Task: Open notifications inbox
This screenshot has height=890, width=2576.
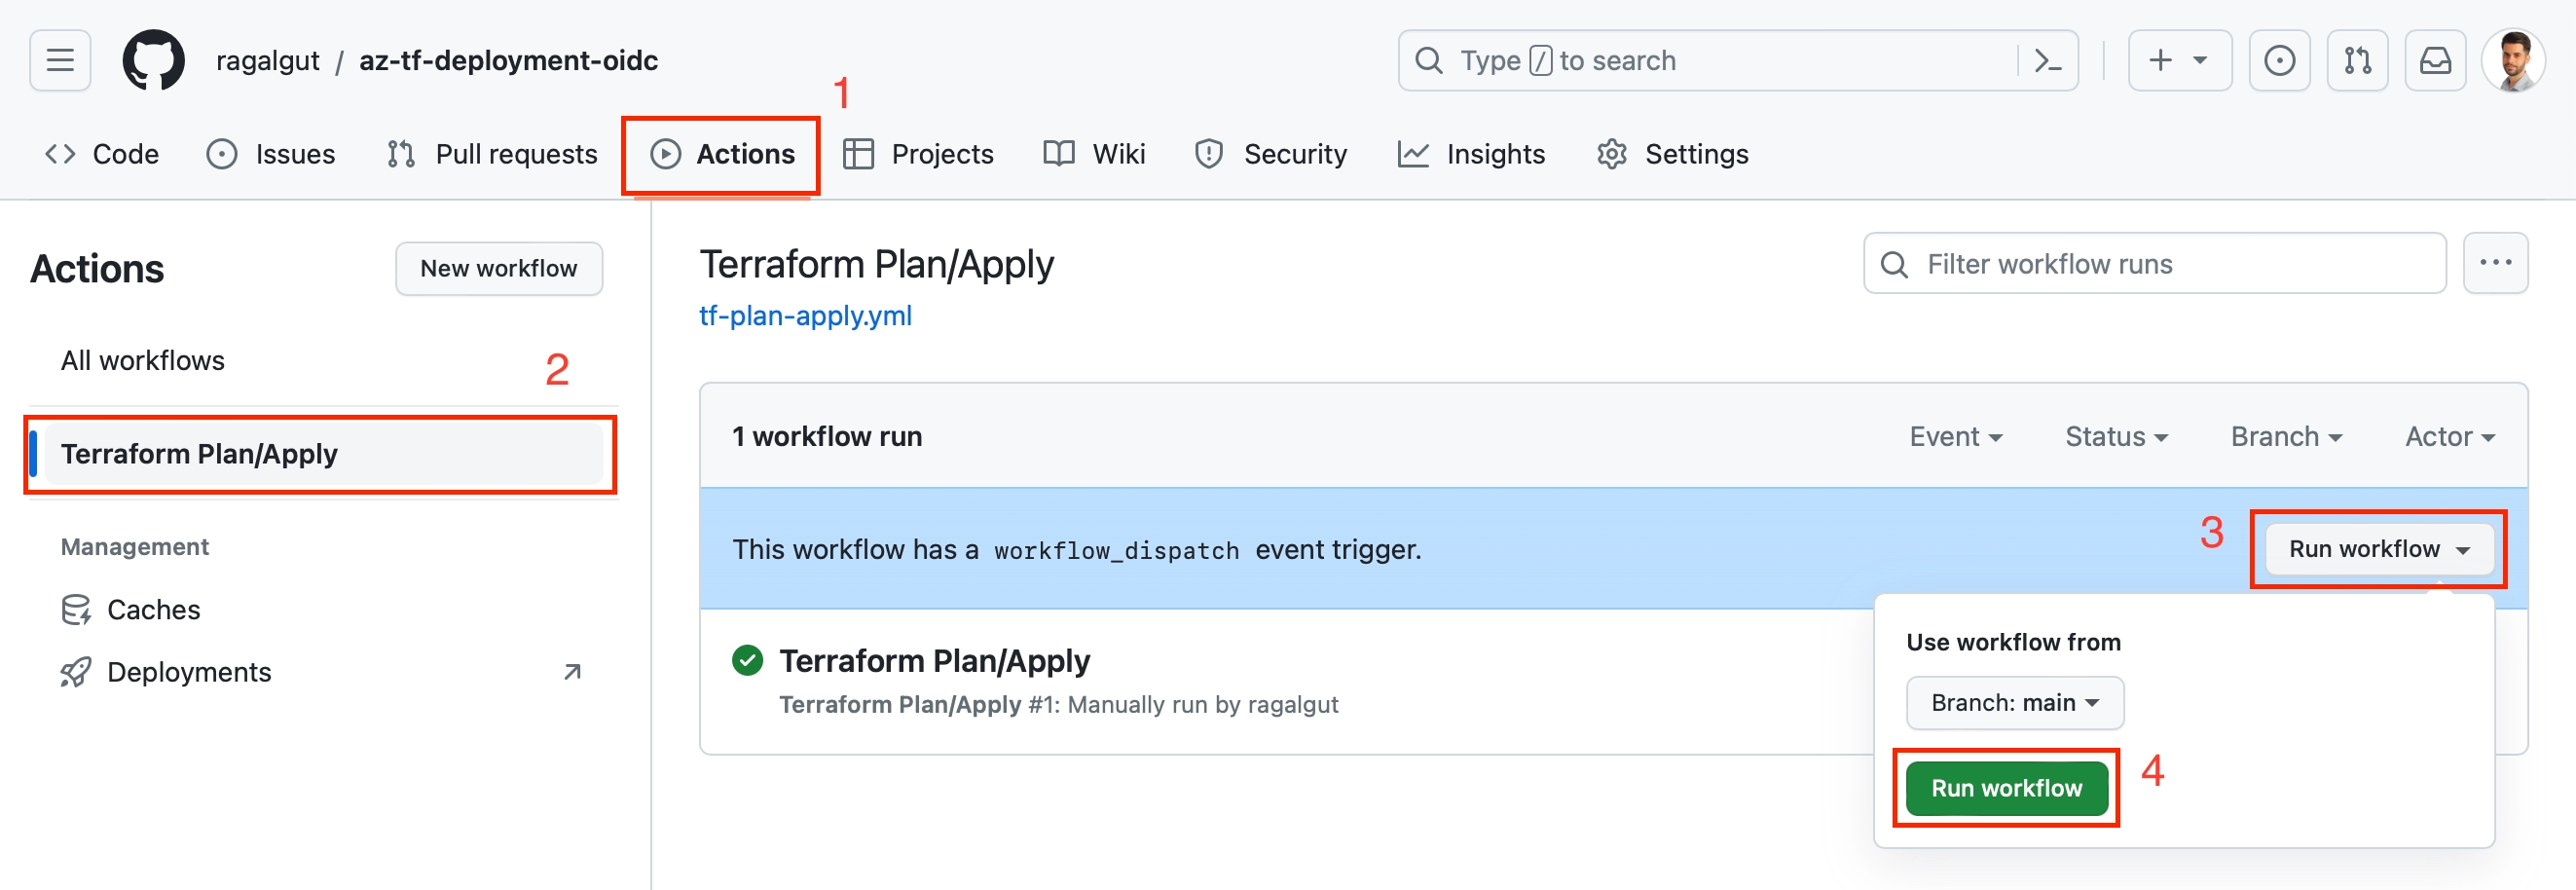Action: coord(2435,61)
